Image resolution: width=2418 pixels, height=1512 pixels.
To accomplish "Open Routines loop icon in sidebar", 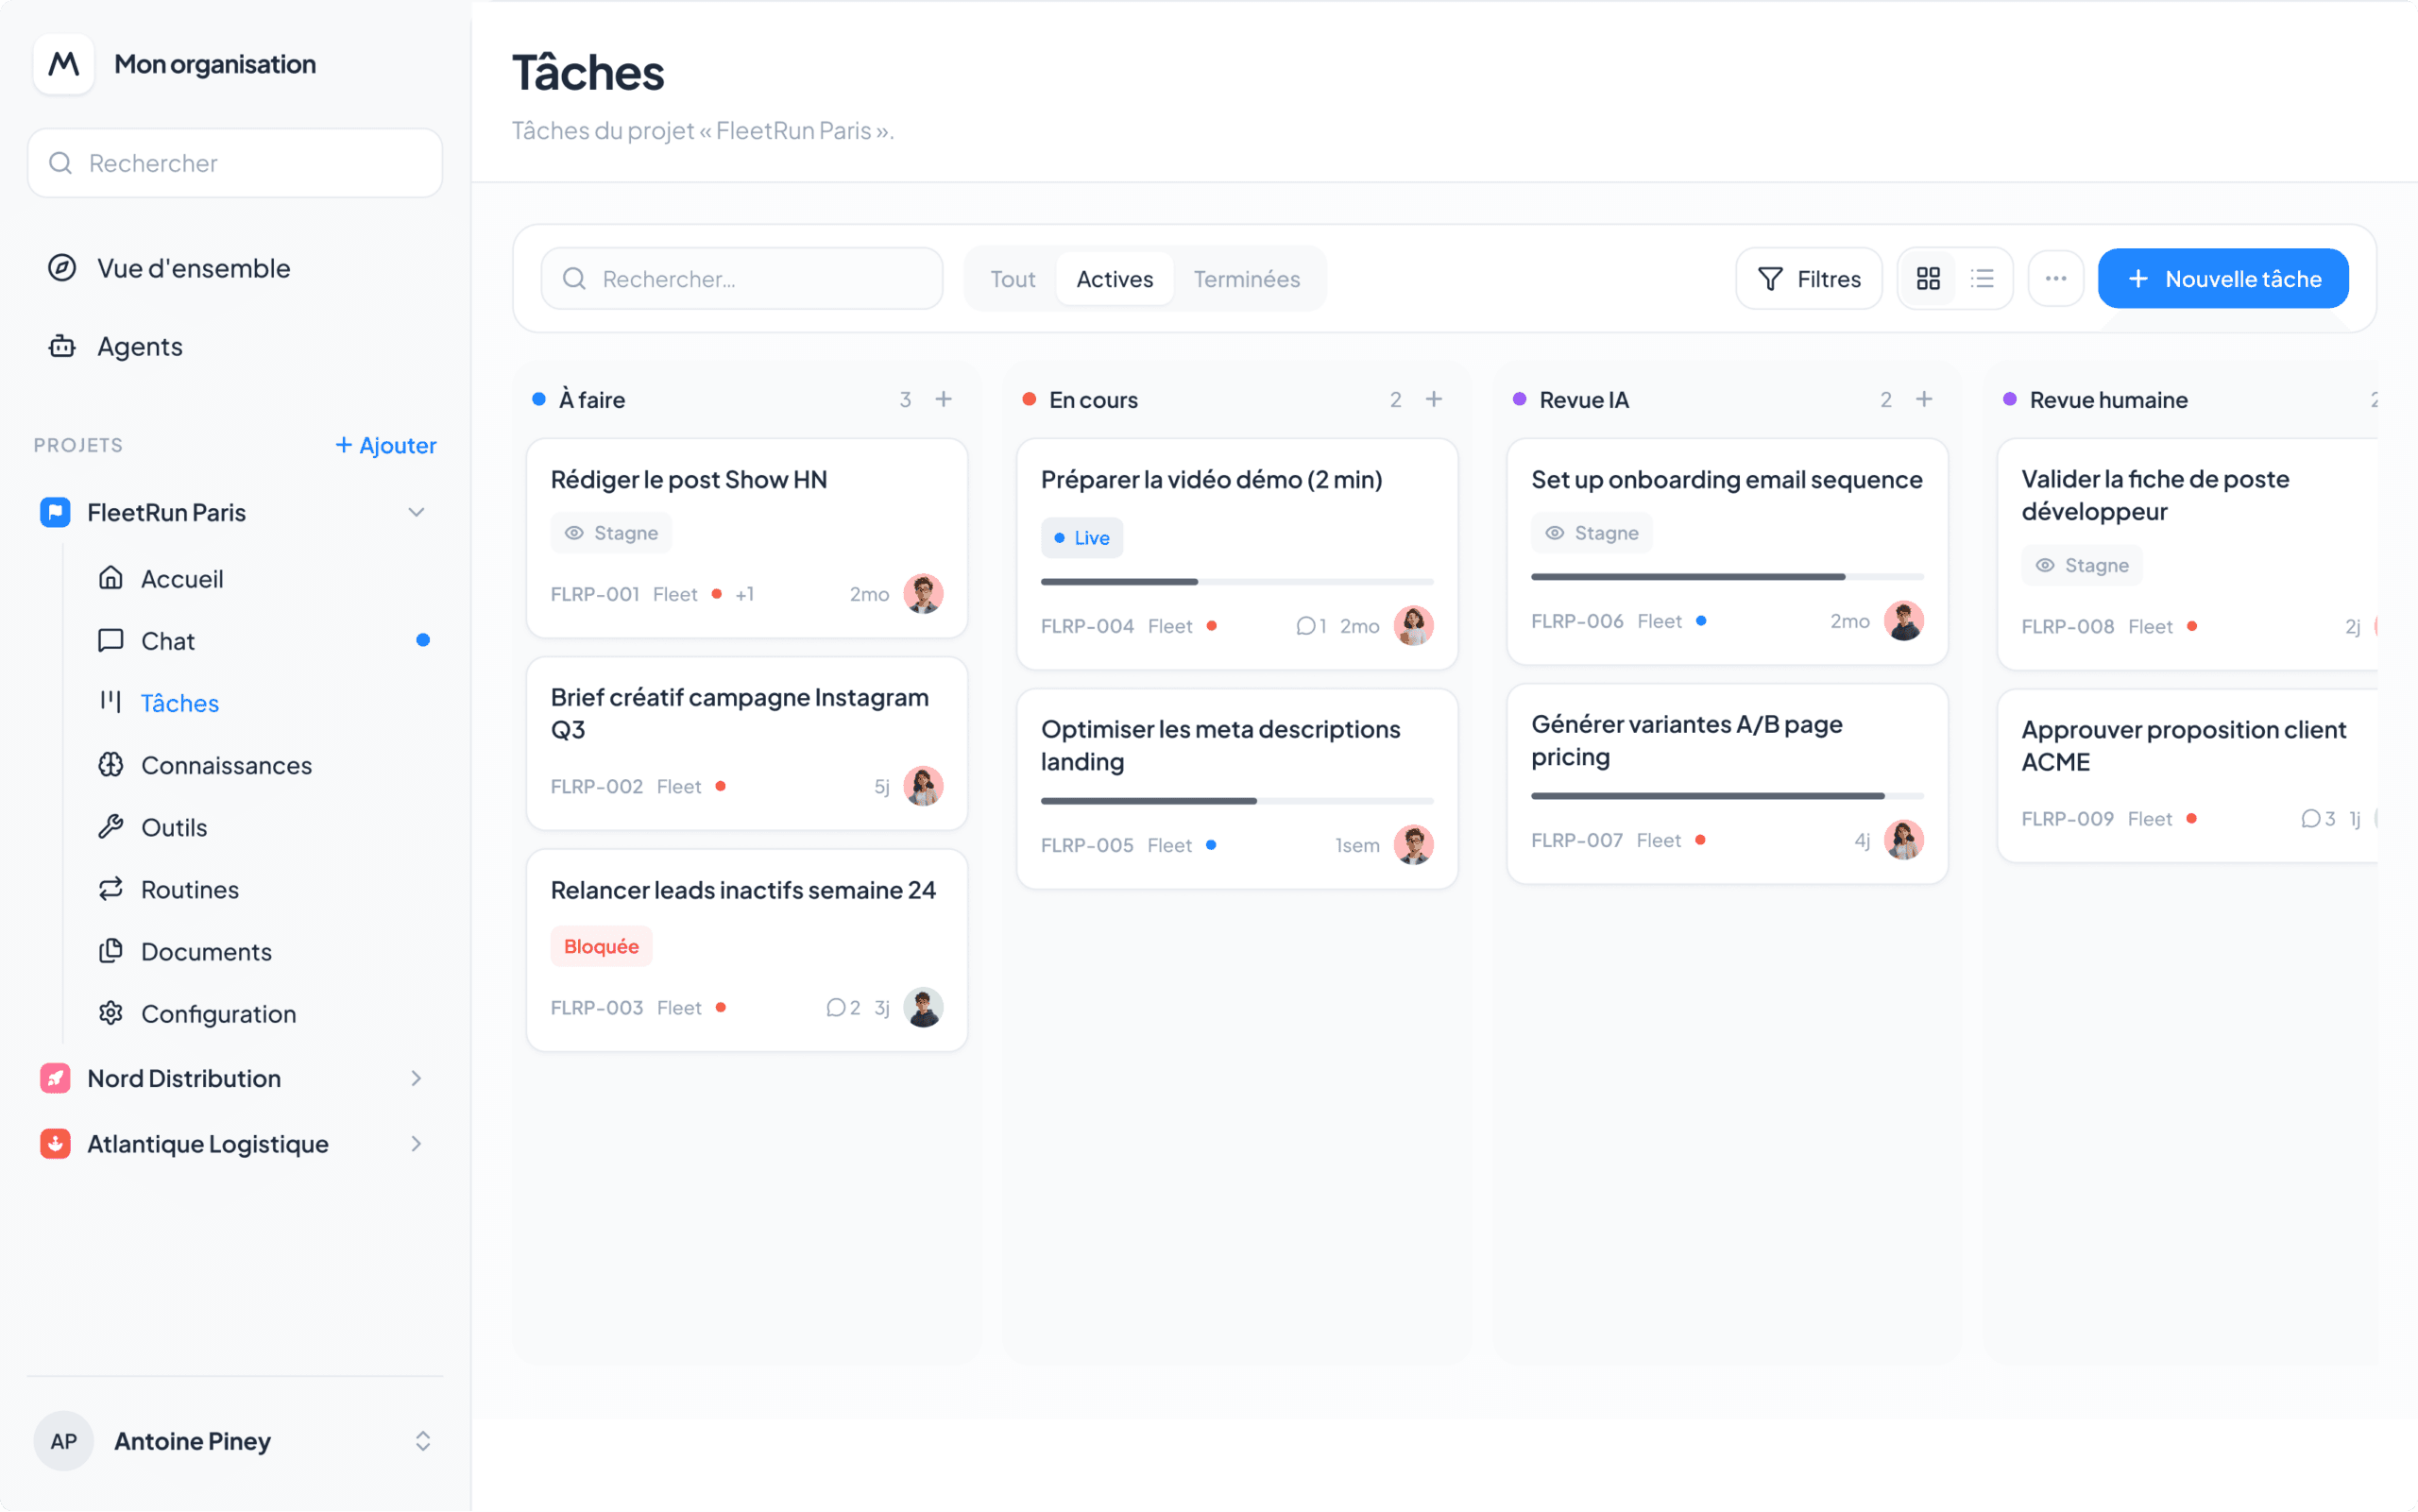I will 111,889.
